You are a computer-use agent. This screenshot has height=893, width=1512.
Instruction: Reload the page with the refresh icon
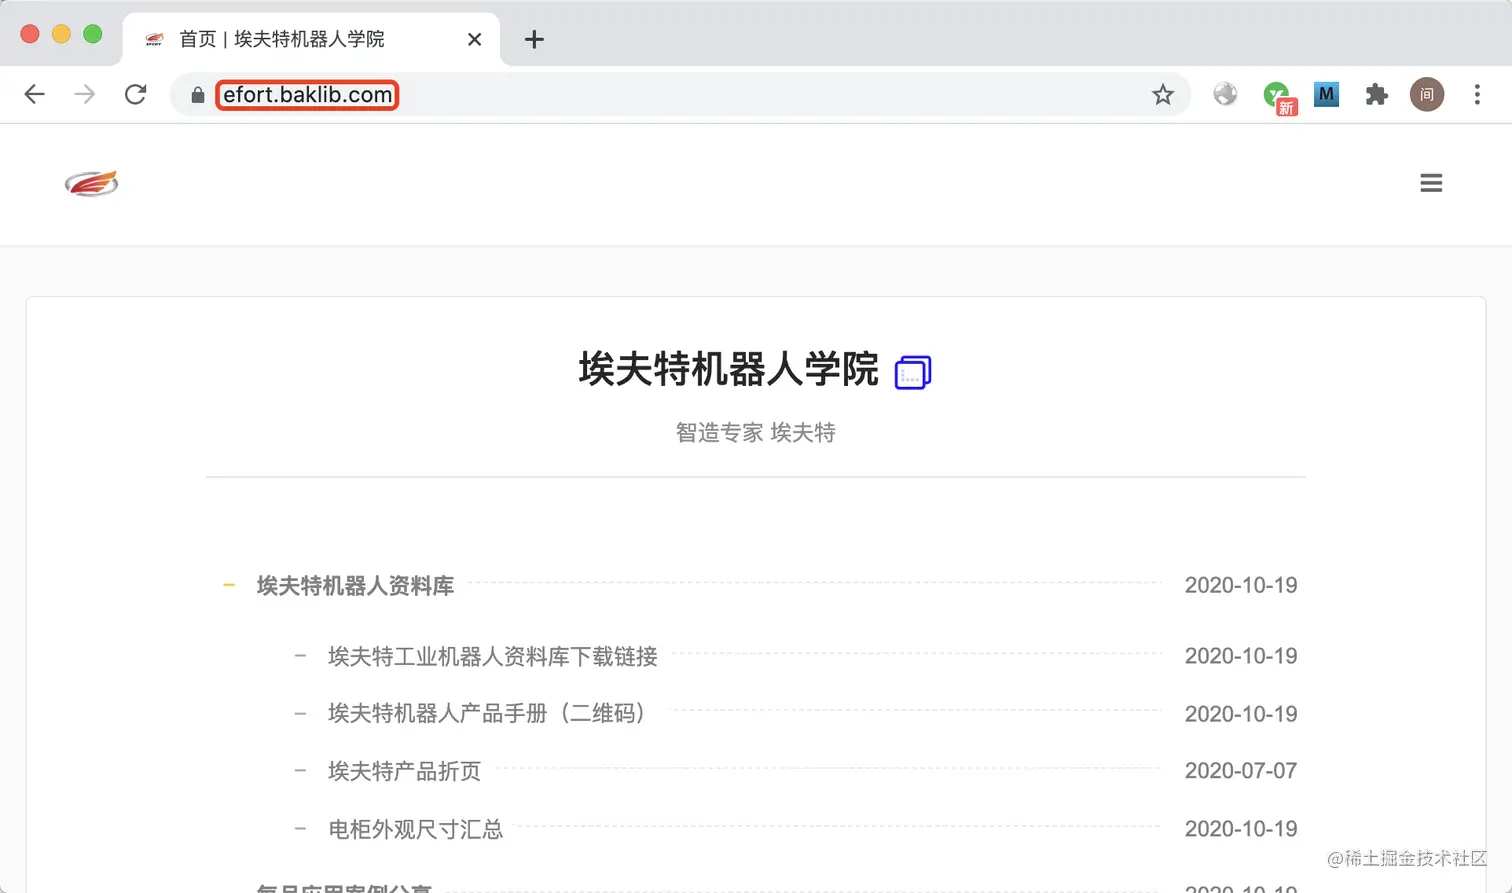135,94
